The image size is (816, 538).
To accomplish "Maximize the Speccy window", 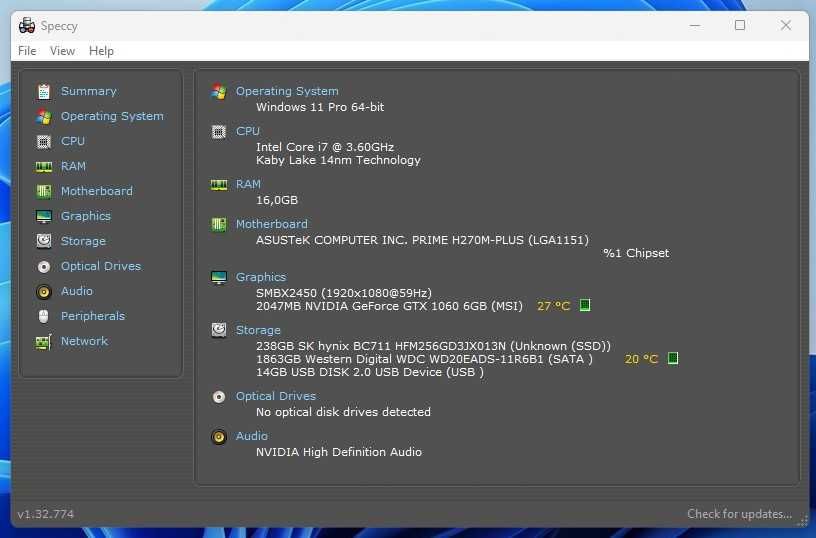I will [740, 25].
